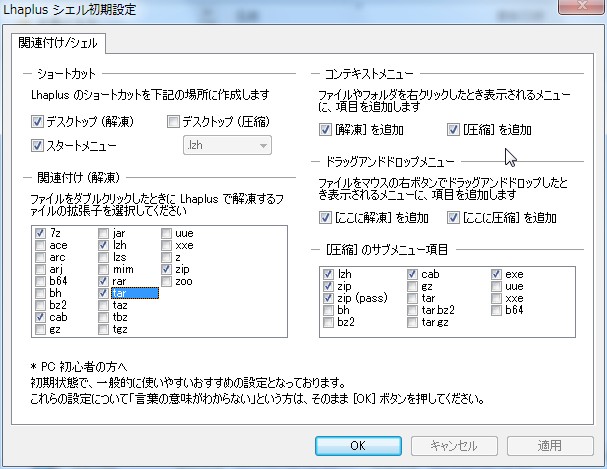Uncheck 7z extension association
The image size is (607, 469).
pos(40,233)
